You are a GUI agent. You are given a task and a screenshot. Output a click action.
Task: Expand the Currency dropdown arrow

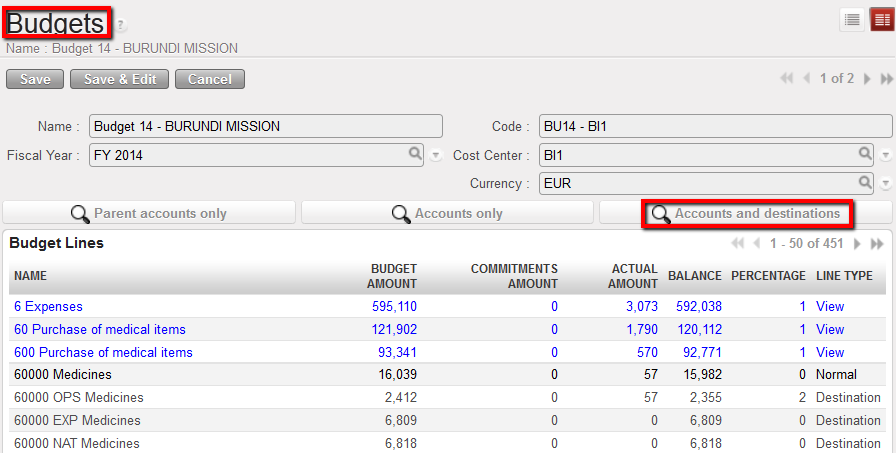pos(886,183)
